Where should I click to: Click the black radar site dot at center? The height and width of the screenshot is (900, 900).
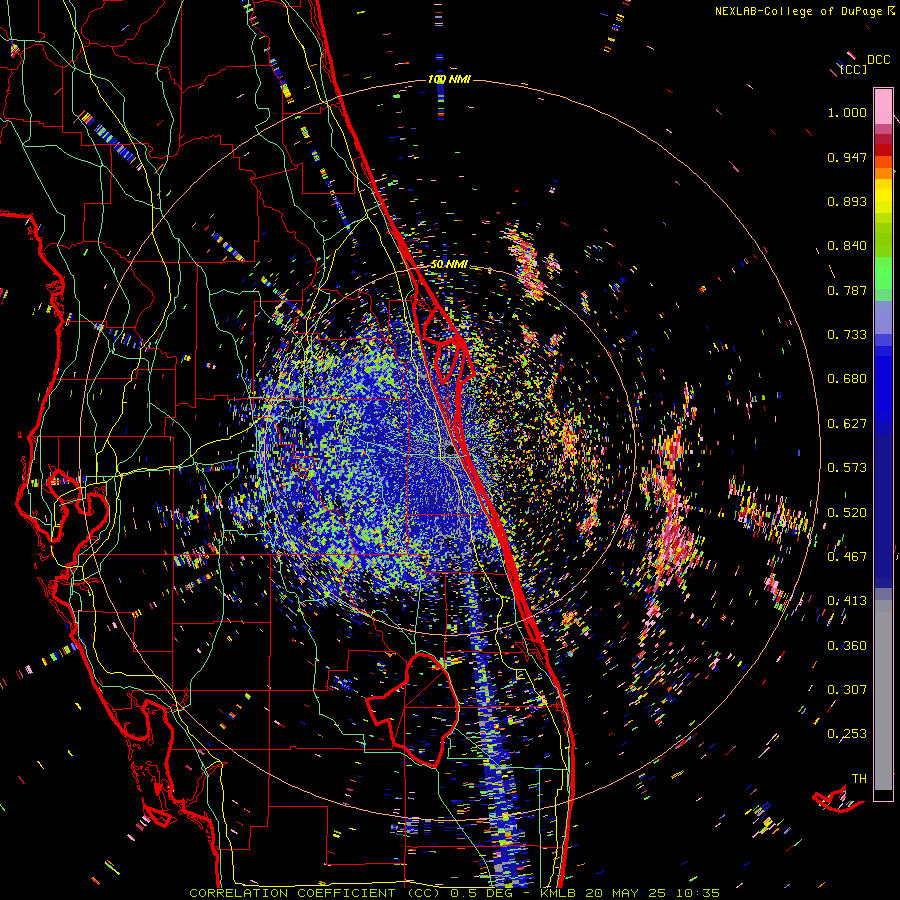pyautogui.click(x=451, y=449)
